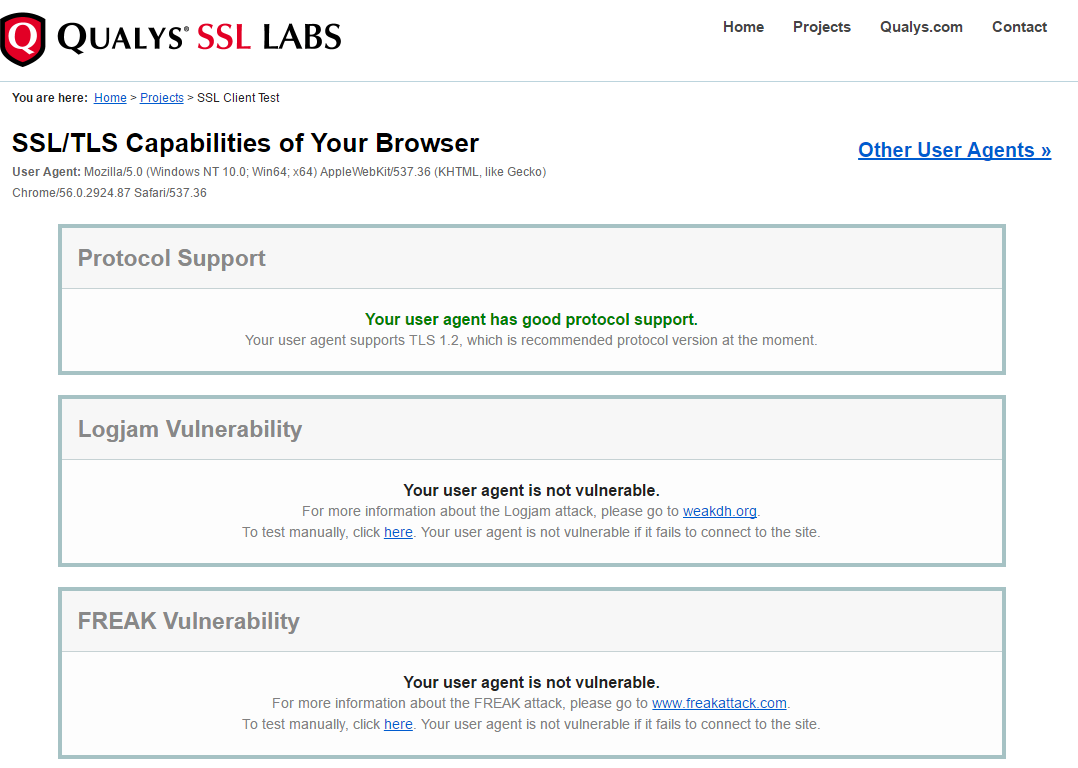Click 'not vulnerable' message in Logjam section
The width and height of the screenshot is (1078, 768).
click(x=531, y=490)
